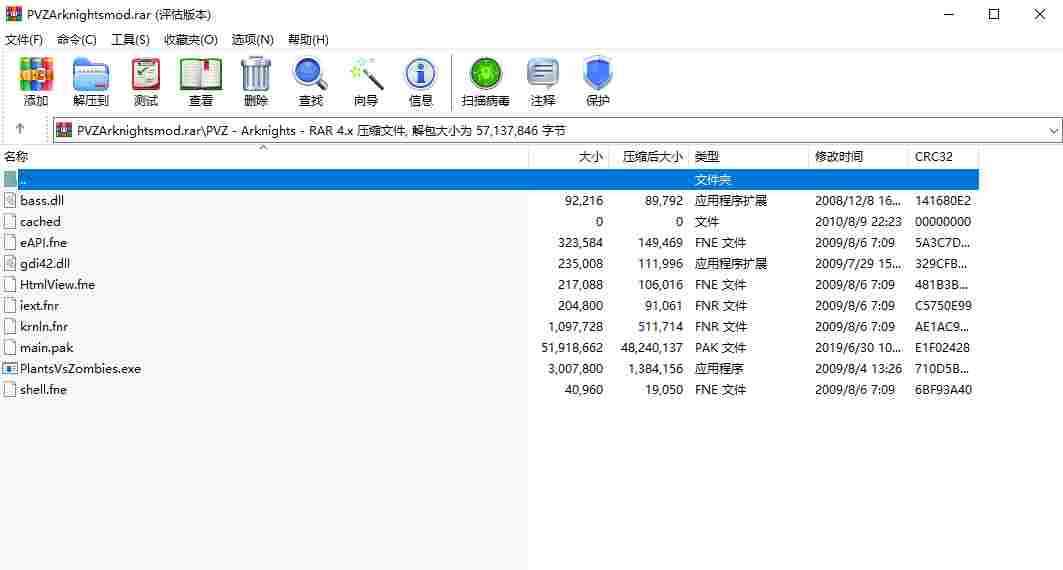Click size value 51,918,662
1063x570 pixels.
pos(572,348)
